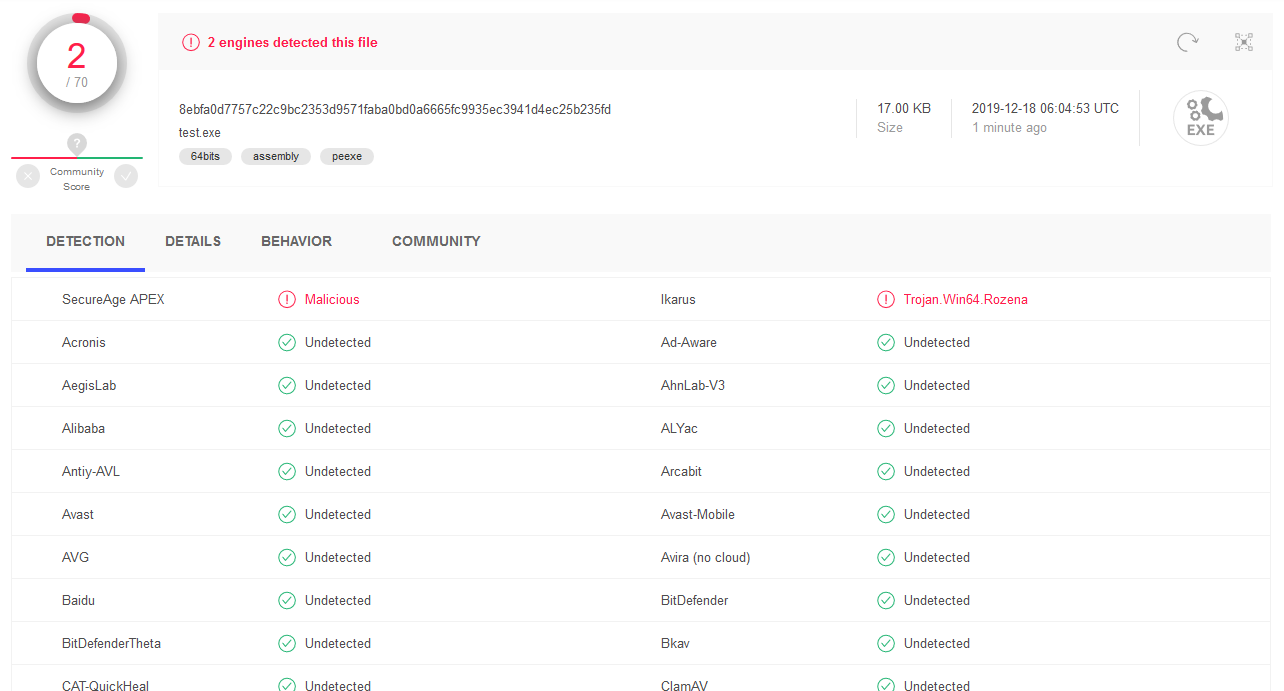The width and height of the screenshot is (1284, 691).
Task: Click the 64bits tag
Action: point(205,156)
